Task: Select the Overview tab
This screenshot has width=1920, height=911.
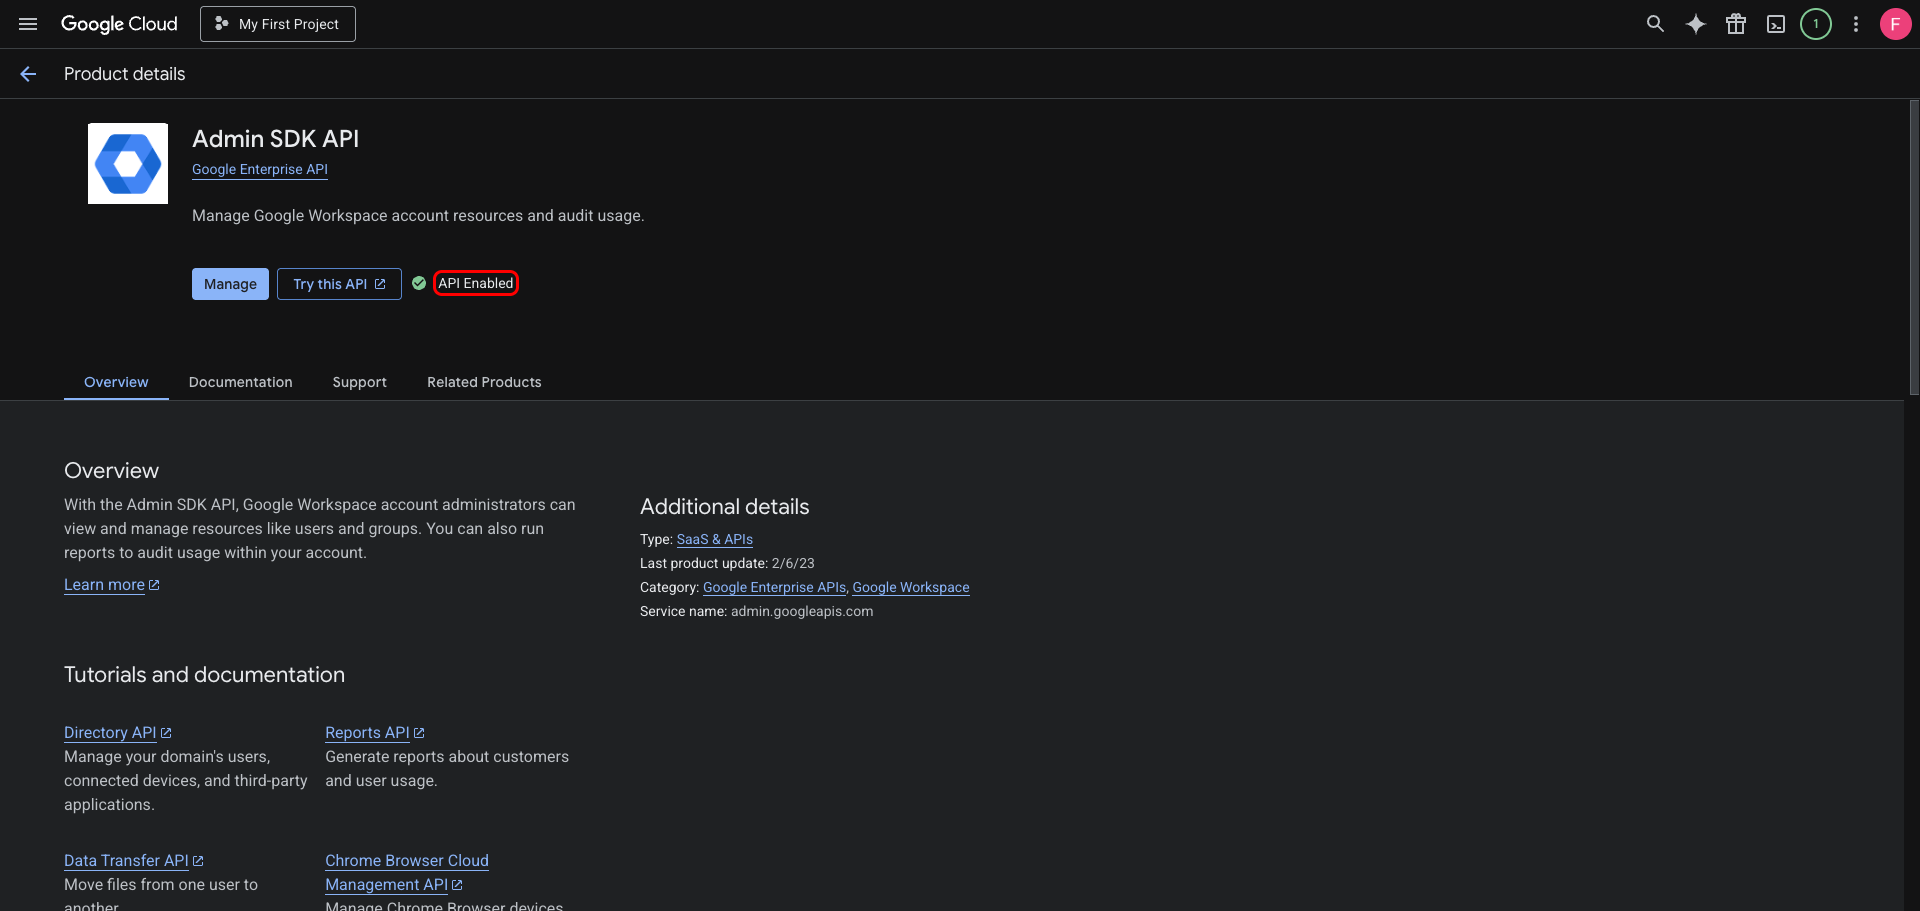Action: pyautogui.click(x=116, y=382)
